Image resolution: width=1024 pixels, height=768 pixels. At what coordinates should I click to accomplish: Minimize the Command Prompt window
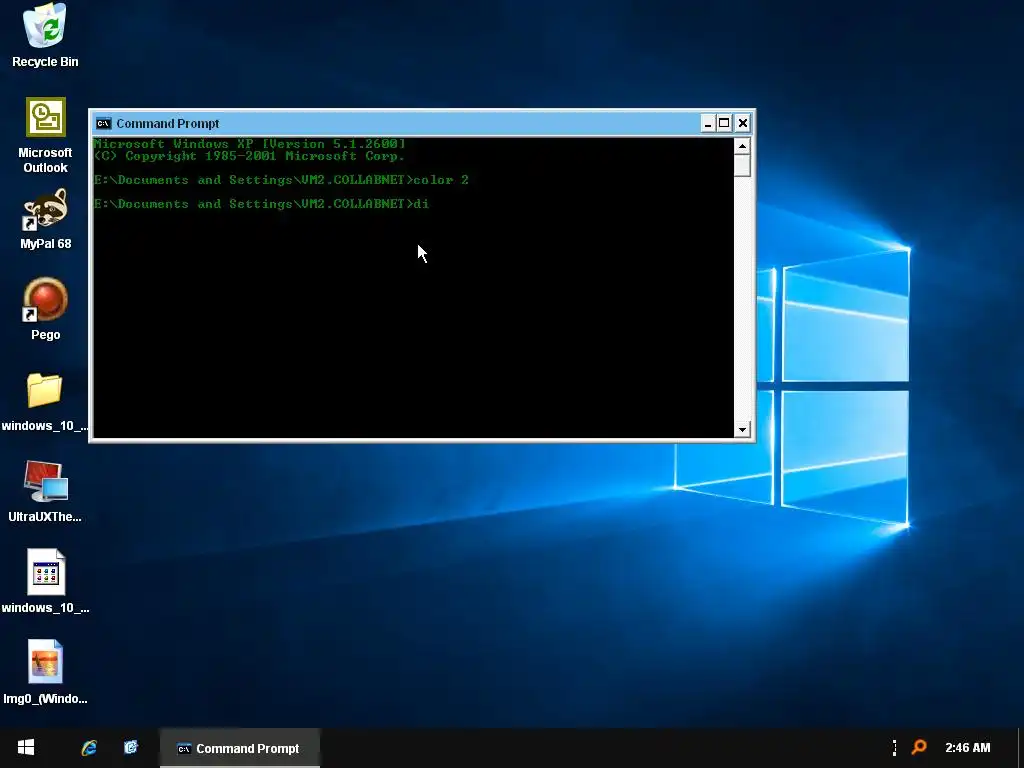click(x=708, y=123)
